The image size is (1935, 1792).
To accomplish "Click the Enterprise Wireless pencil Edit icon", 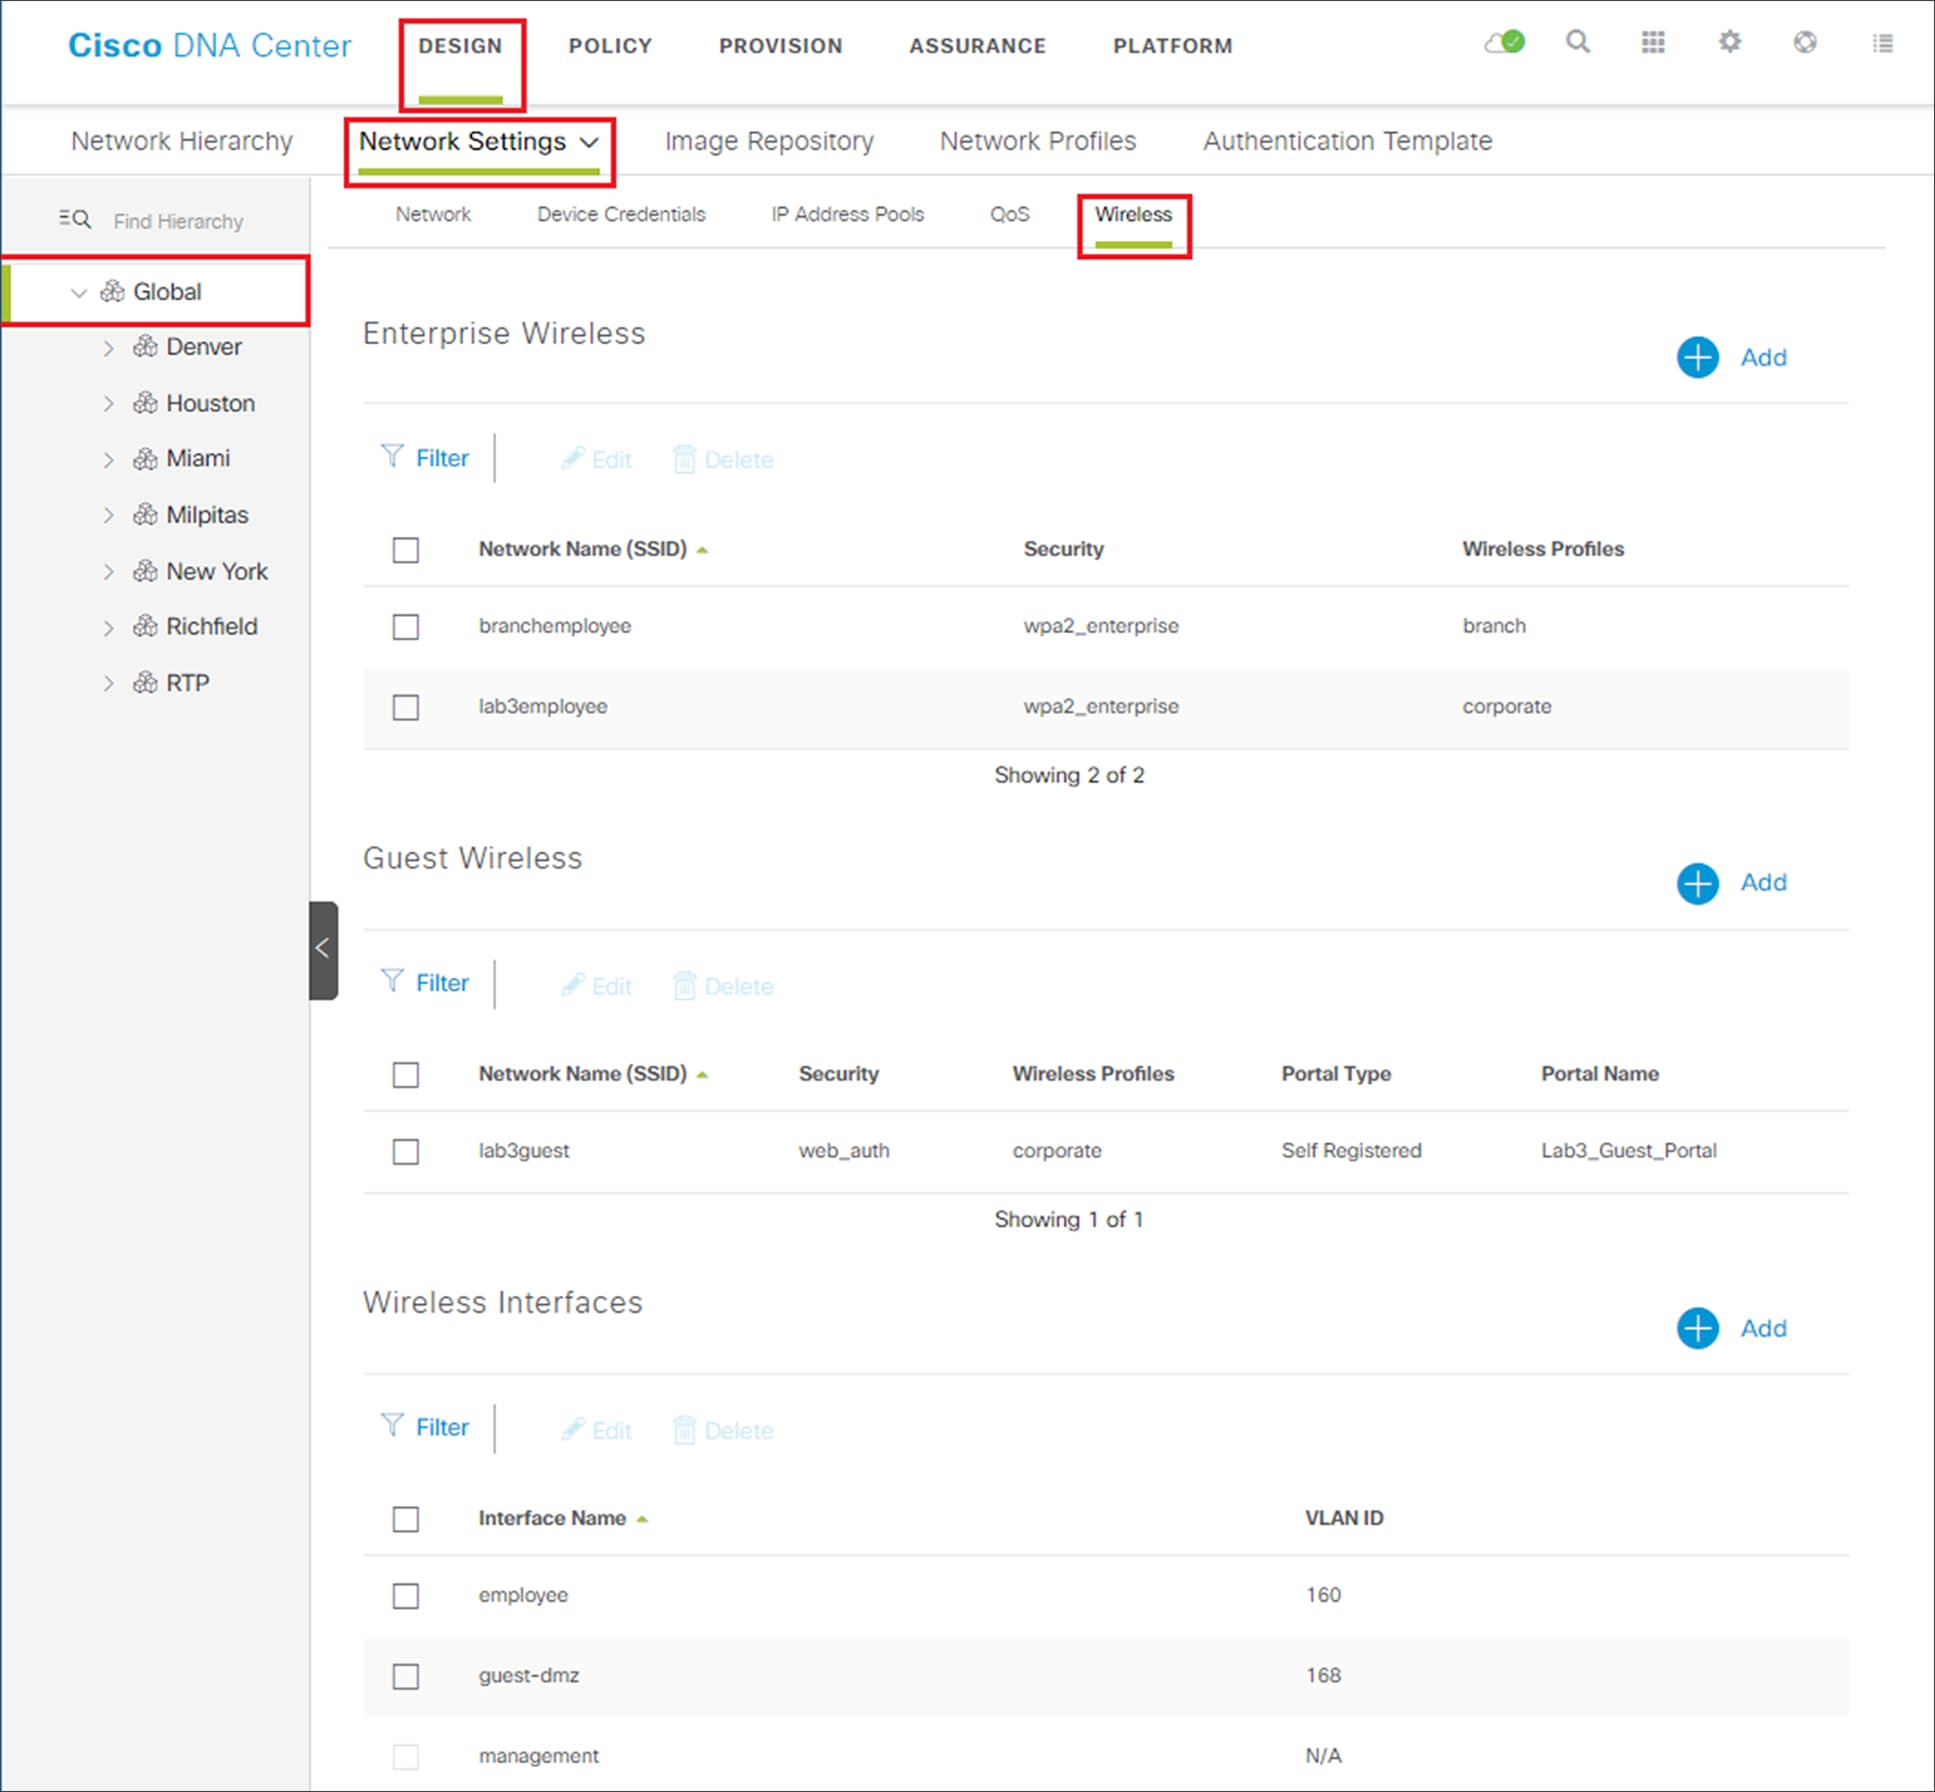I will (x=572, y=459).
